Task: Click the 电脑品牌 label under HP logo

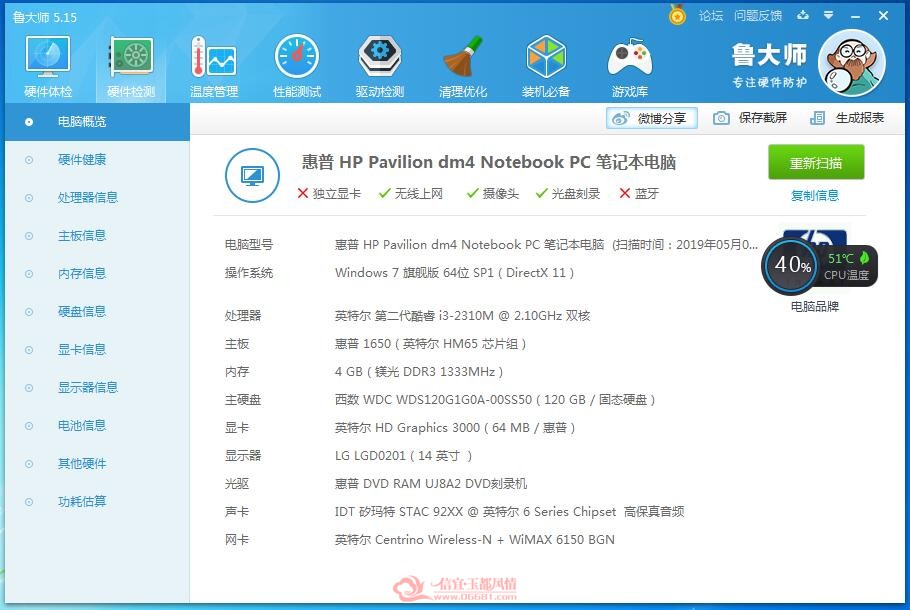Action: click(815, 306)
